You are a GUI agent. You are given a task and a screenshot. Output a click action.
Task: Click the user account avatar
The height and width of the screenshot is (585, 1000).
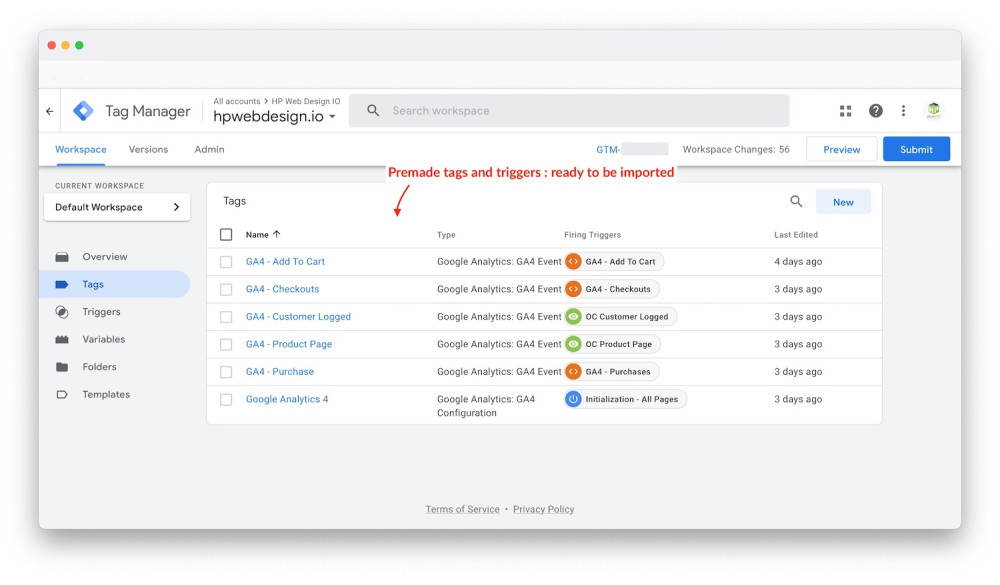point(933,111)
